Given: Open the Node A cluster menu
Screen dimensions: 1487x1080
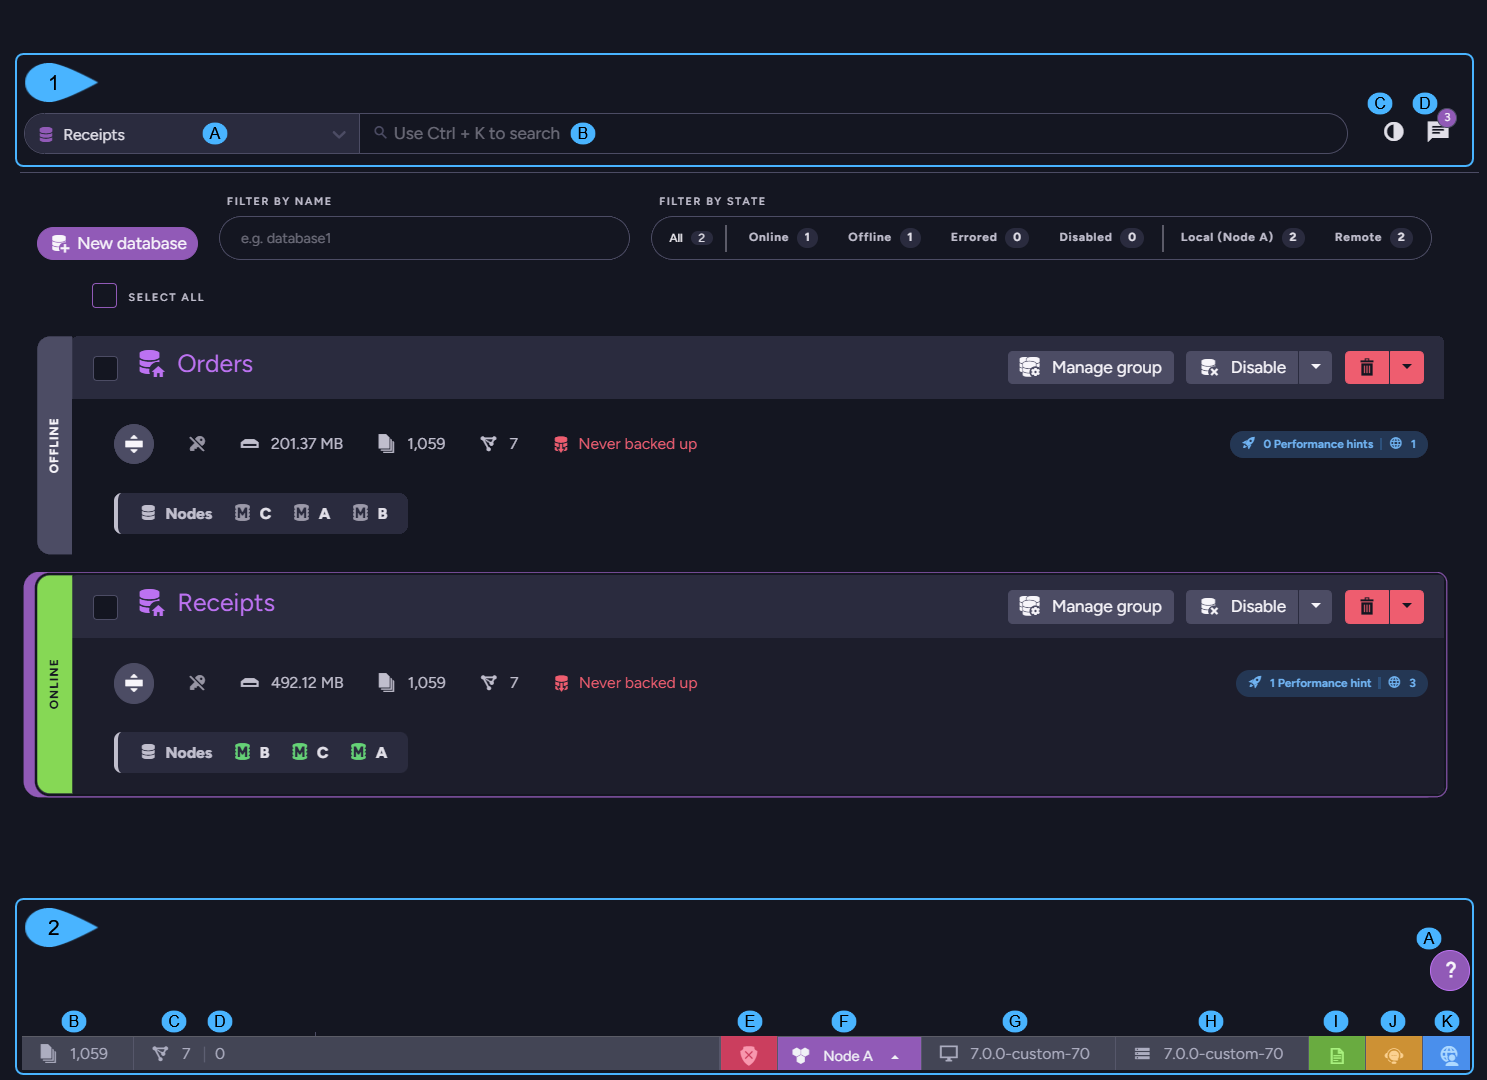Looking at the screenshot, I should [849, 1054].
